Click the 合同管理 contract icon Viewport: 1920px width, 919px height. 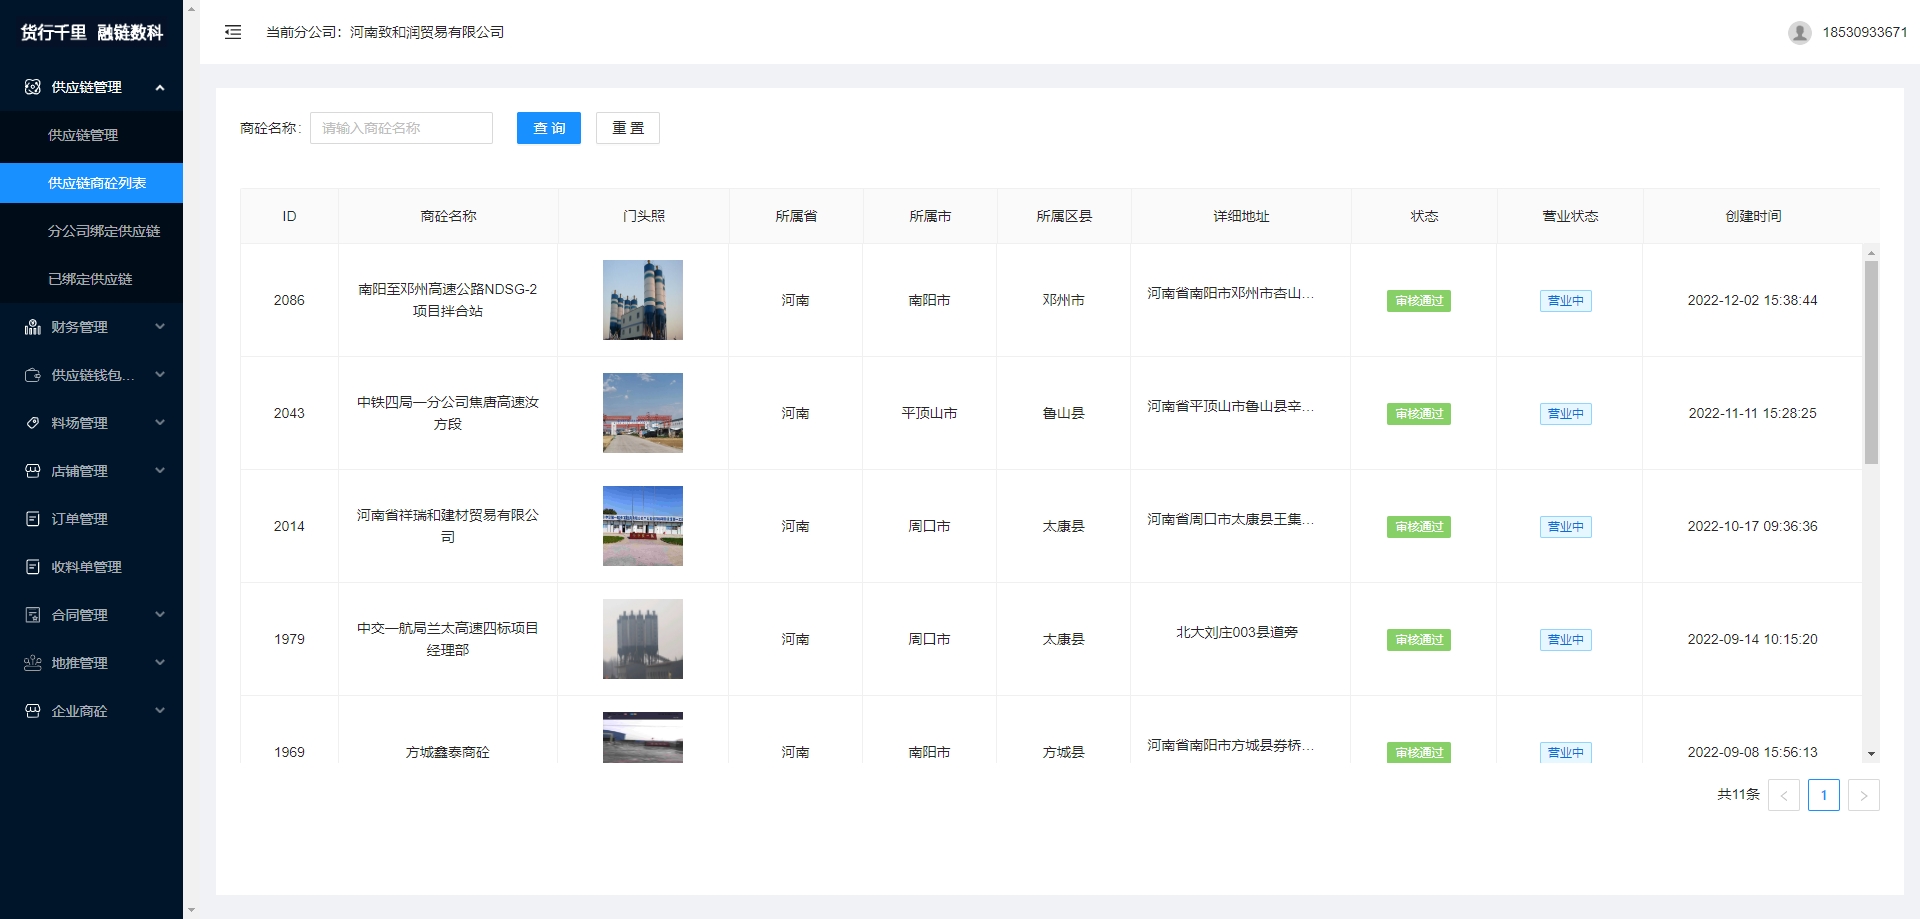[32, 615]
